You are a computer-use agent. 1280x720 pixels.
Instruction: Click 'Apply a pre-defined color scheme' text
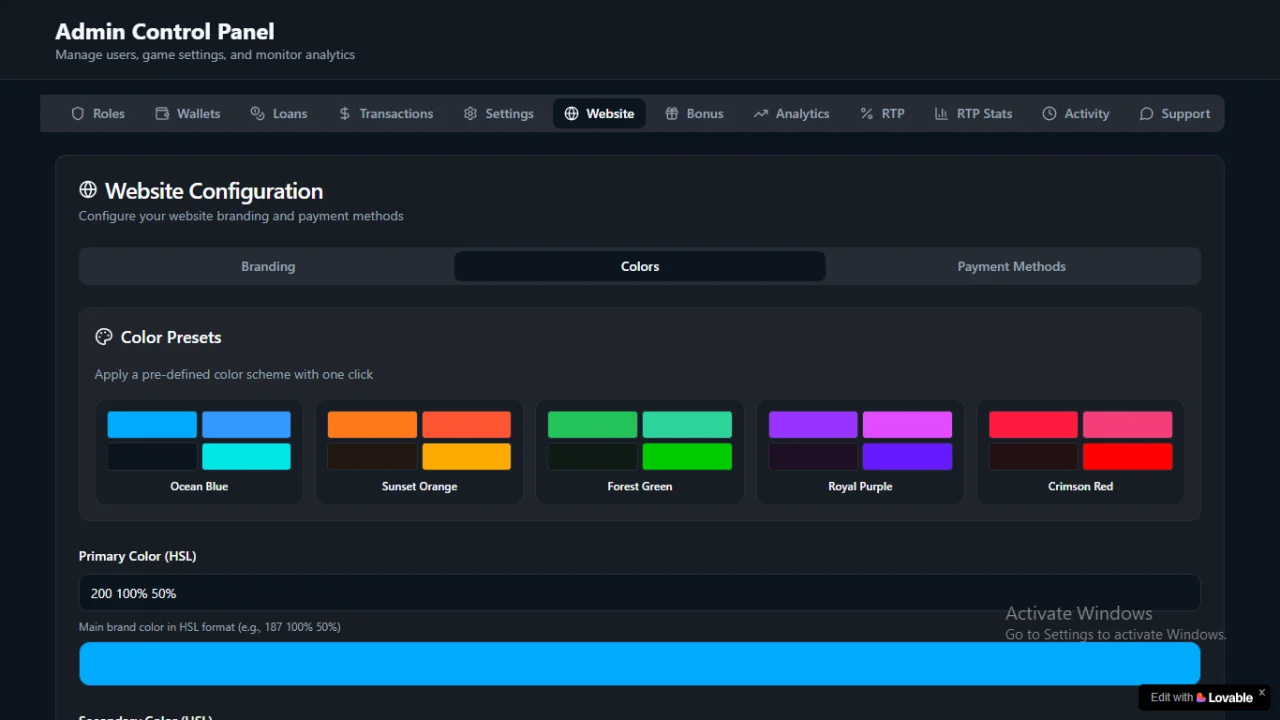[x=234, y=374]
